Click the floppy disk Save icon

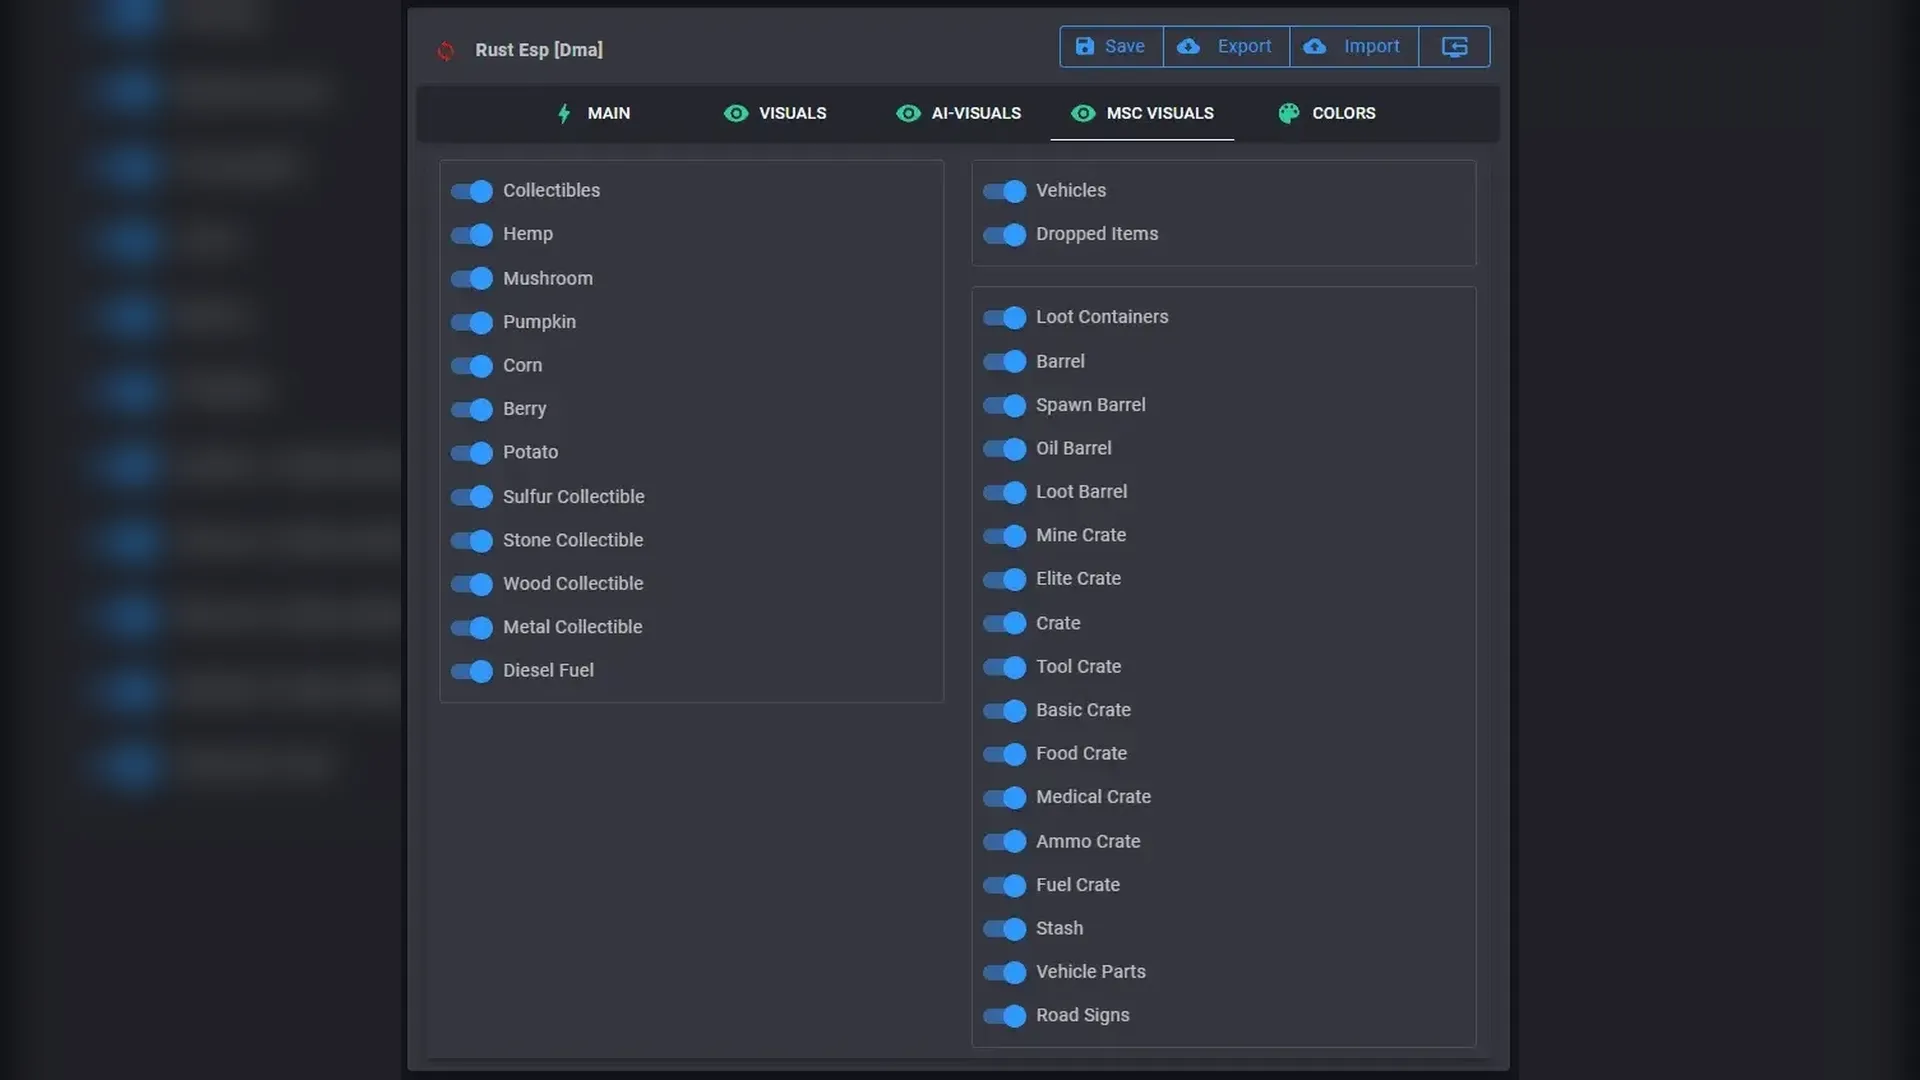coord(1084,46)
